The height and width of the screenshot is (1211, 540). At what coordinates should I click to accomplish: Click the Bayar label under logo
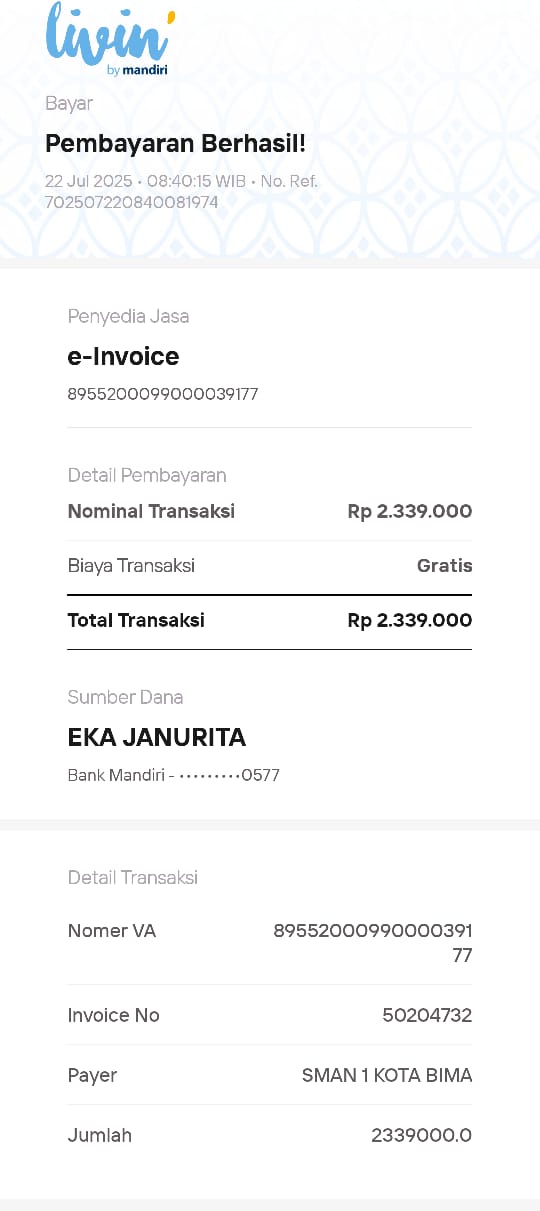69,103
